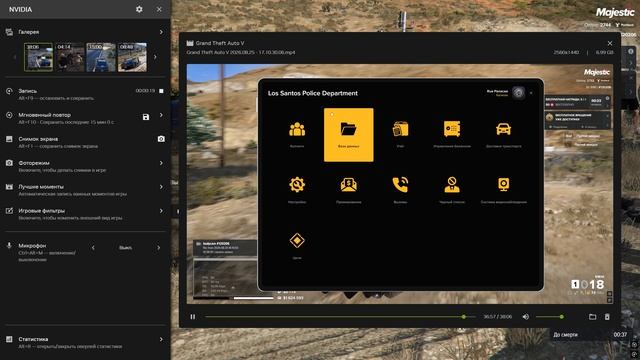Select the Галерея menu row
The image size is (640, 360).
click(x=85, y=32)
